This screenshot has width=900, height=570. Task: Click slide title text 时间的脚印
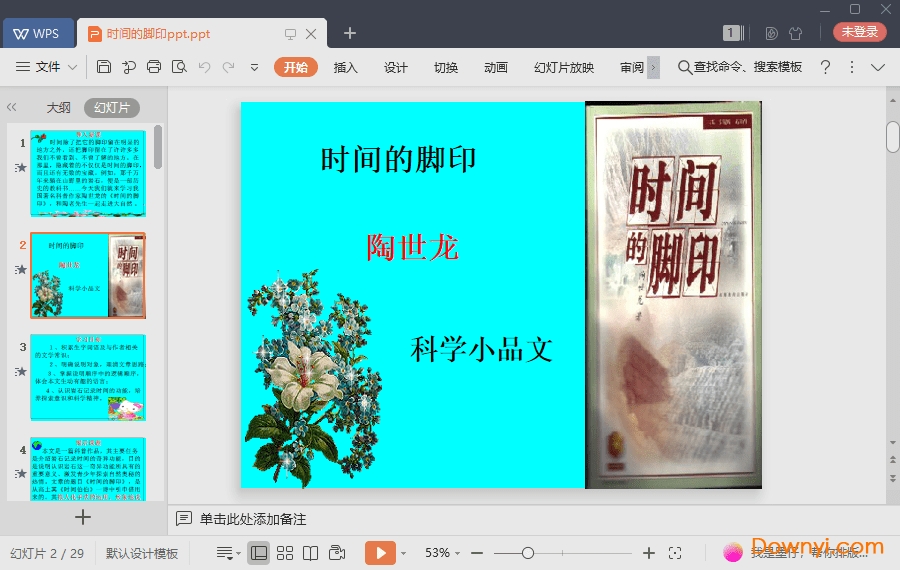[x=398, y=160]
